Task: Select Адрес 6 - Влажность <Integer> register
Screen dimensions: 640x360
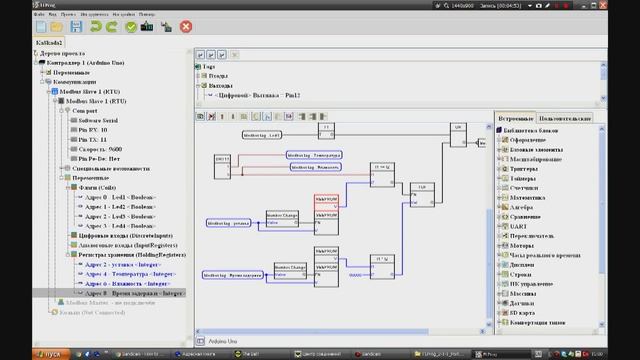Action: pyautogui.click(x=127, y=284)
